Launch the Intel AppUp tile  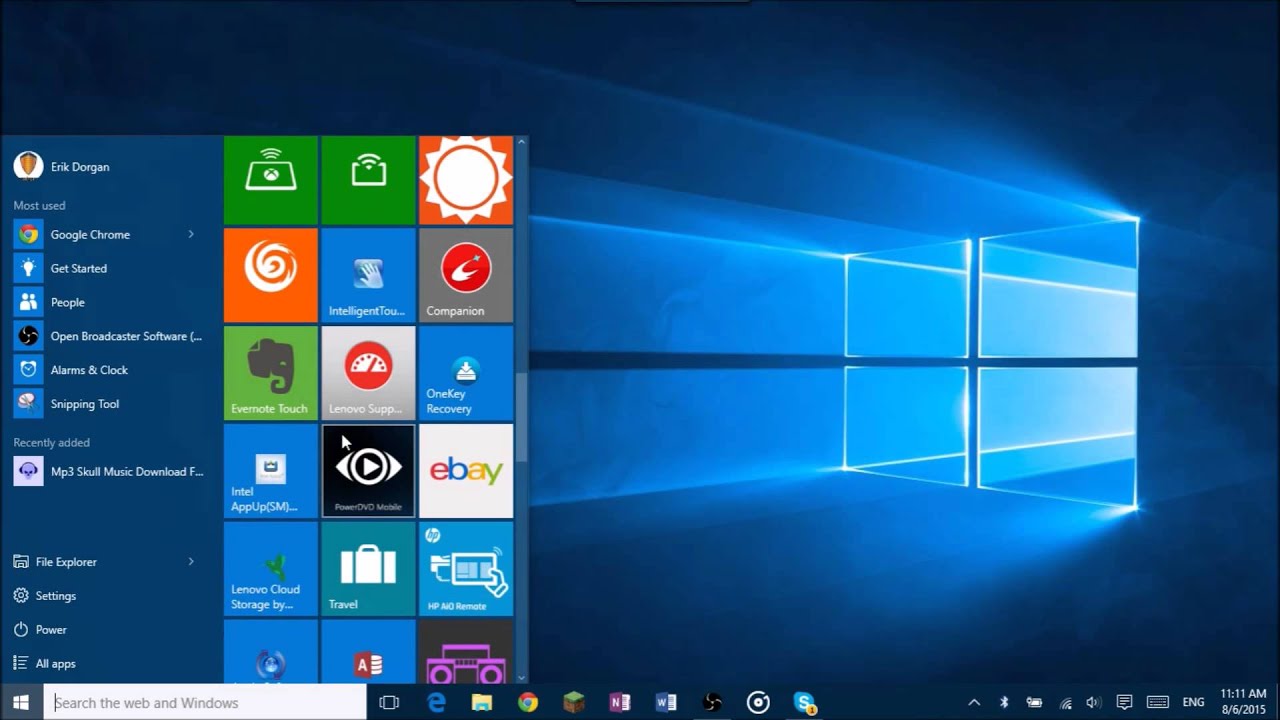point(271,471)
